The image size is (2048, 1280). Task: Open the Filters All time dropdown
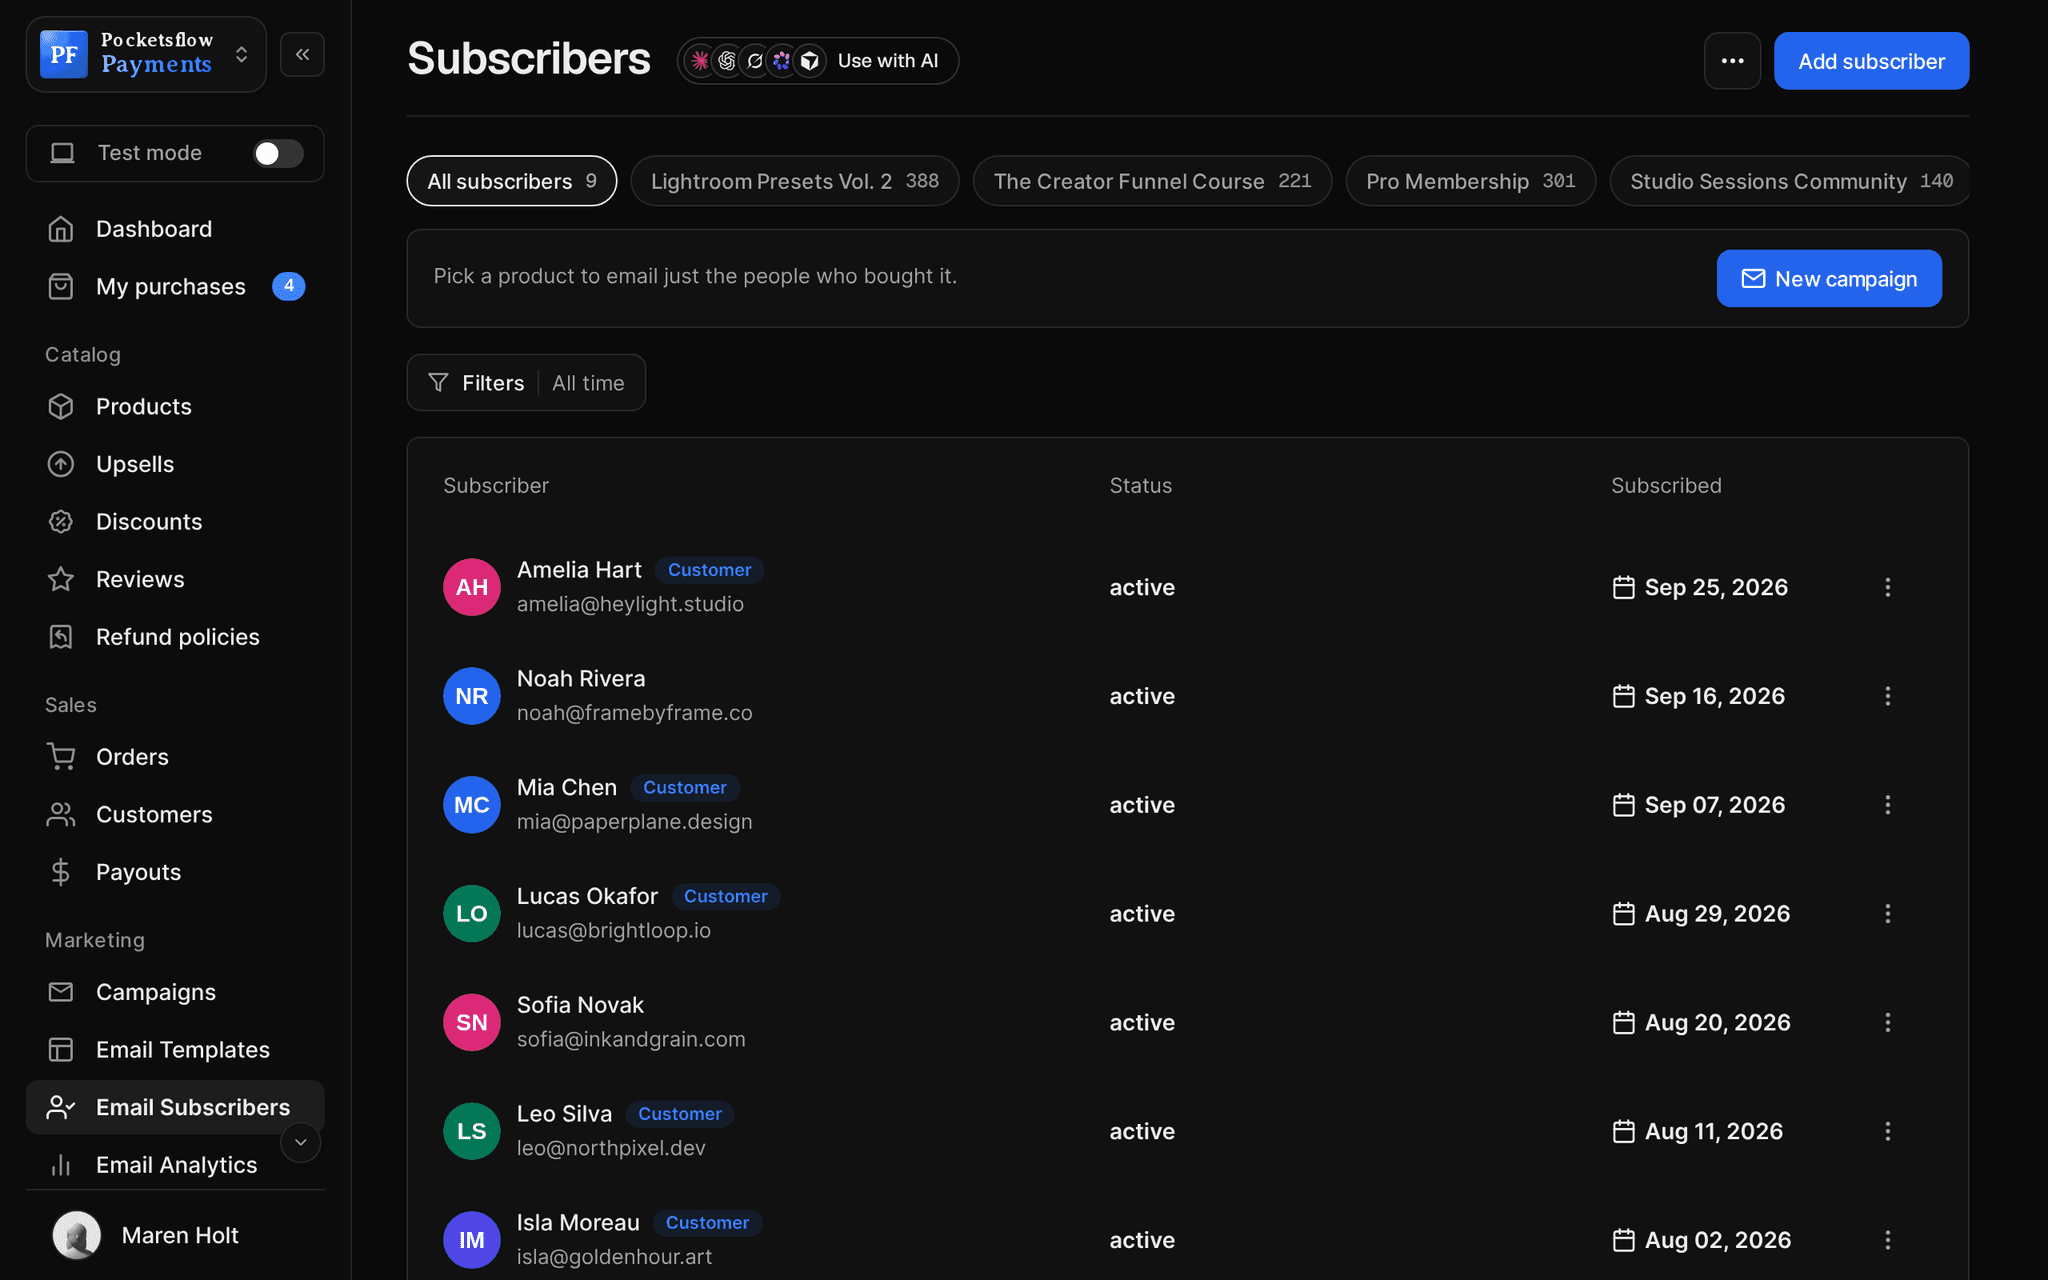(x=526, y=382)
